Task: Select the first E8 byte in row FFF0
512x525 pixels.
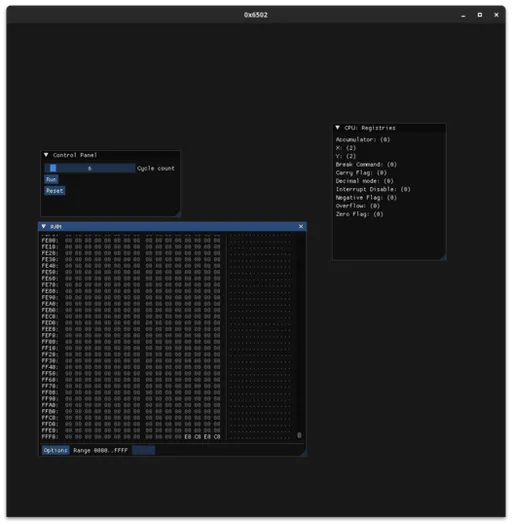Action: (188, 437)
